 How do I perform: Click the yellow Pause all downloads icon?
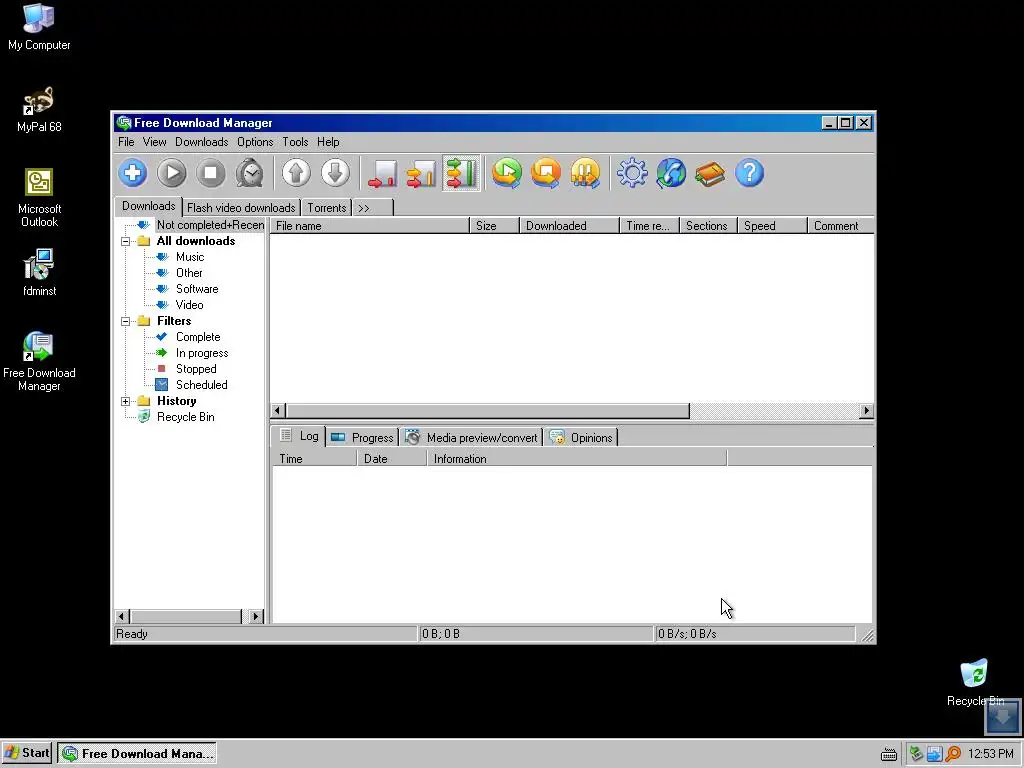pos(585,173)
